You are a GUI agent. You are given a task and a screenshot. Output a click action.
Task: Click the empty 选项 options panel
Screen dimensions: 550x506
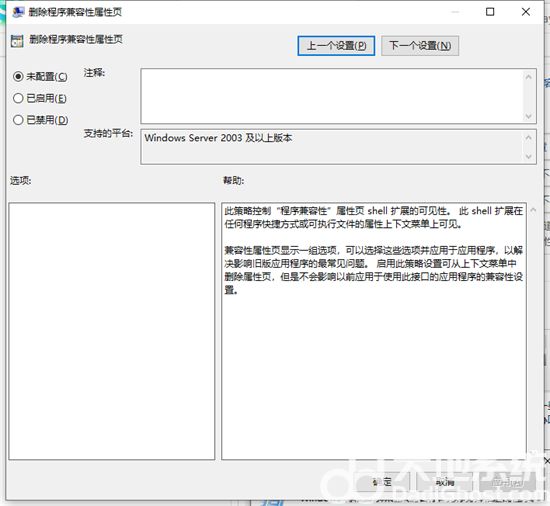tap(112, 331)
